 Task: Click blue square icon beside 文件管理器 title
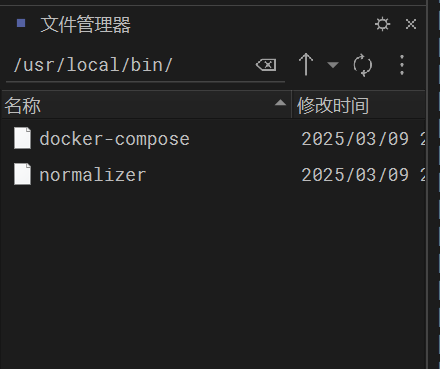tap(21, 23)
